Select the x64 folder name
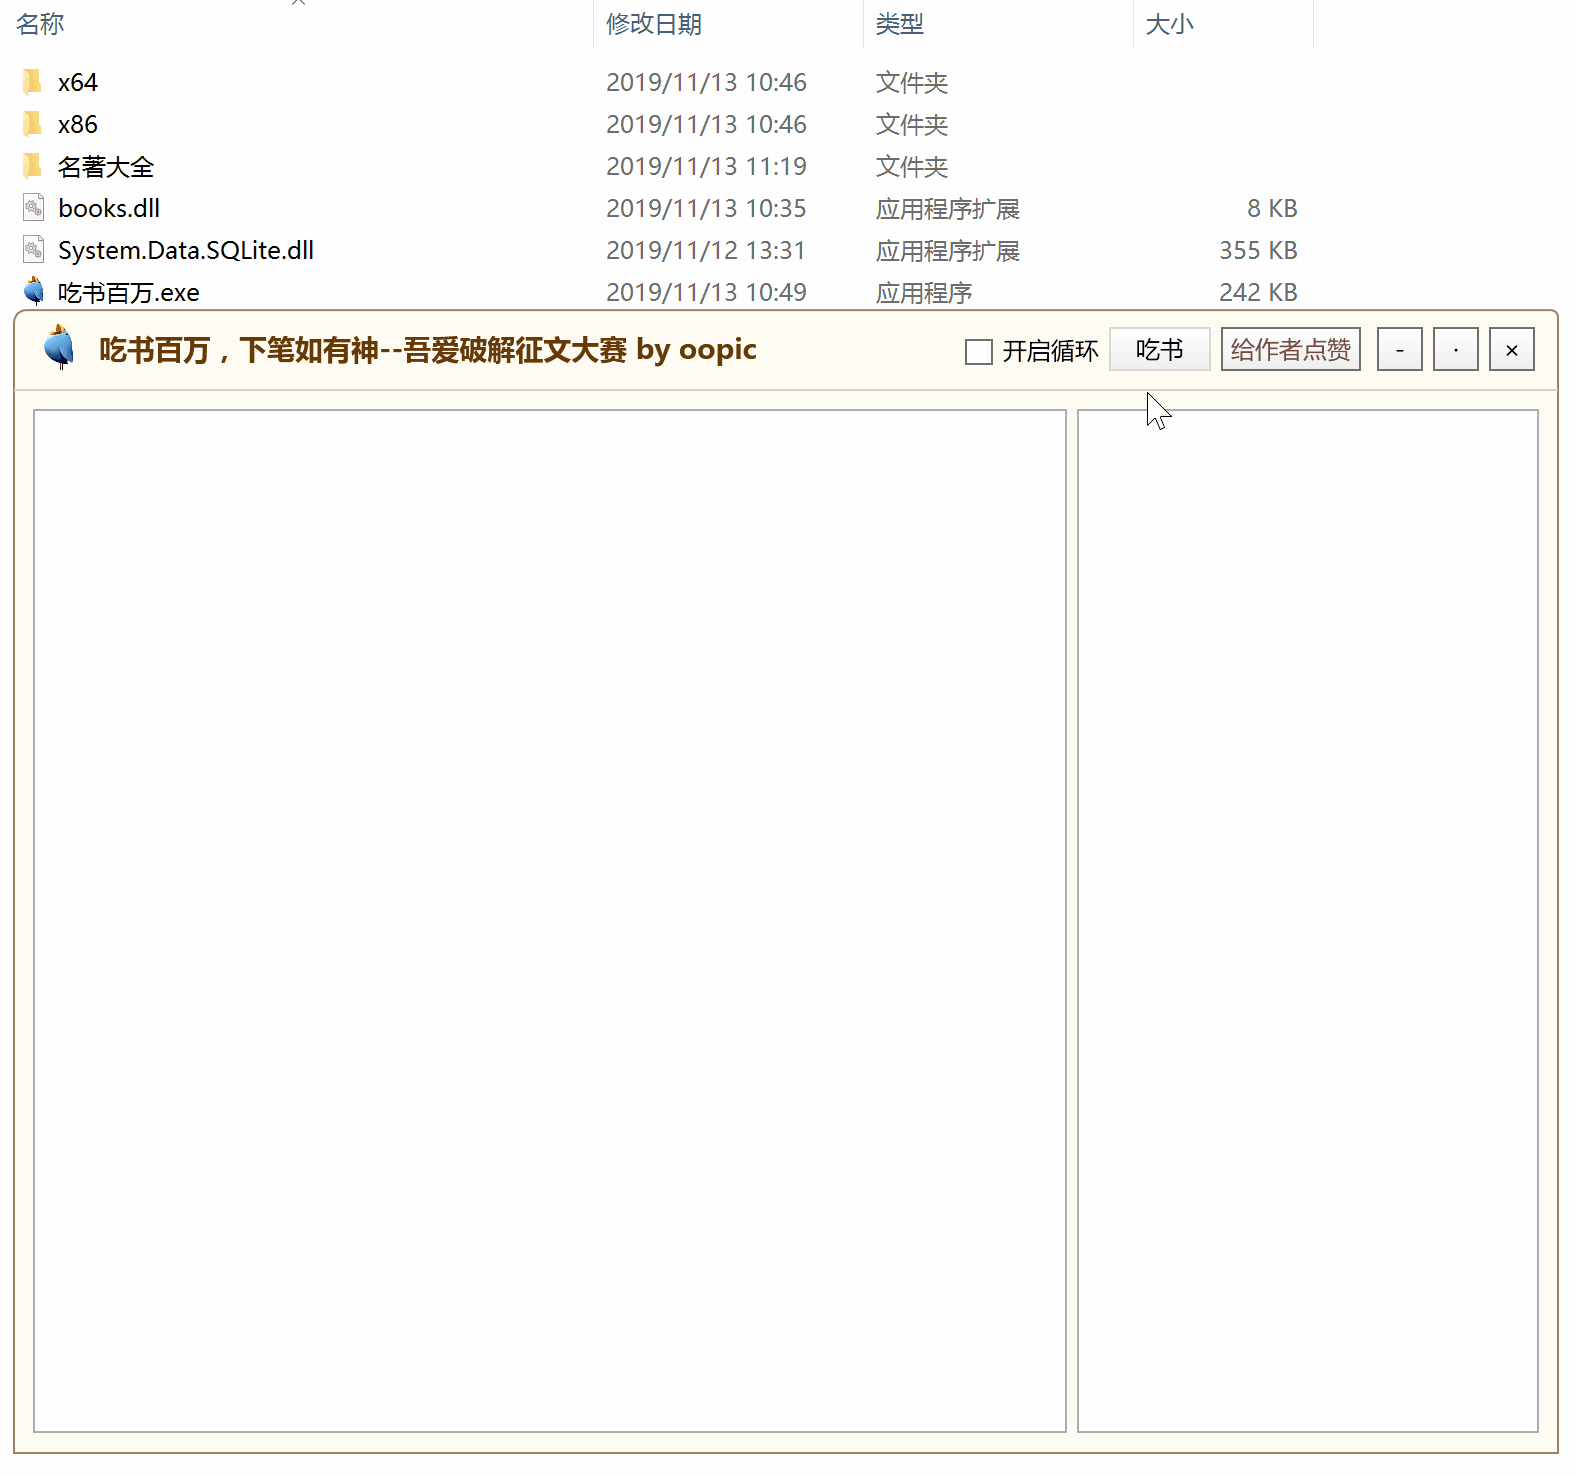This screenshot has width=1576, height=1476. coord(78,82)
